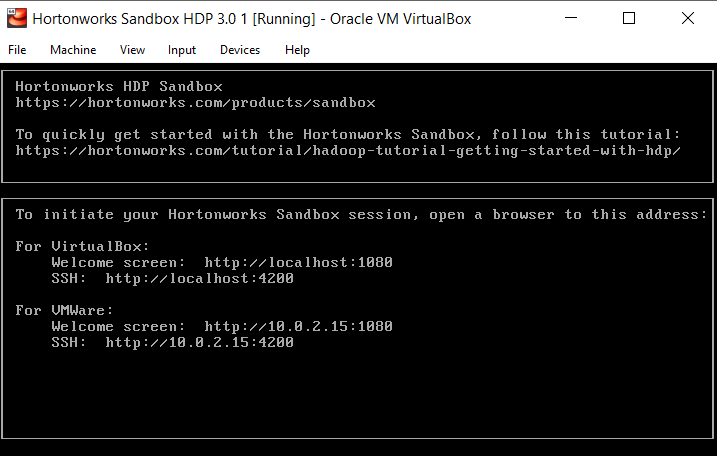The width and height of the screenshot is (717, 456).
Task: Close the Hortonworks Sandbox VM window
Action: coord(688,18)
